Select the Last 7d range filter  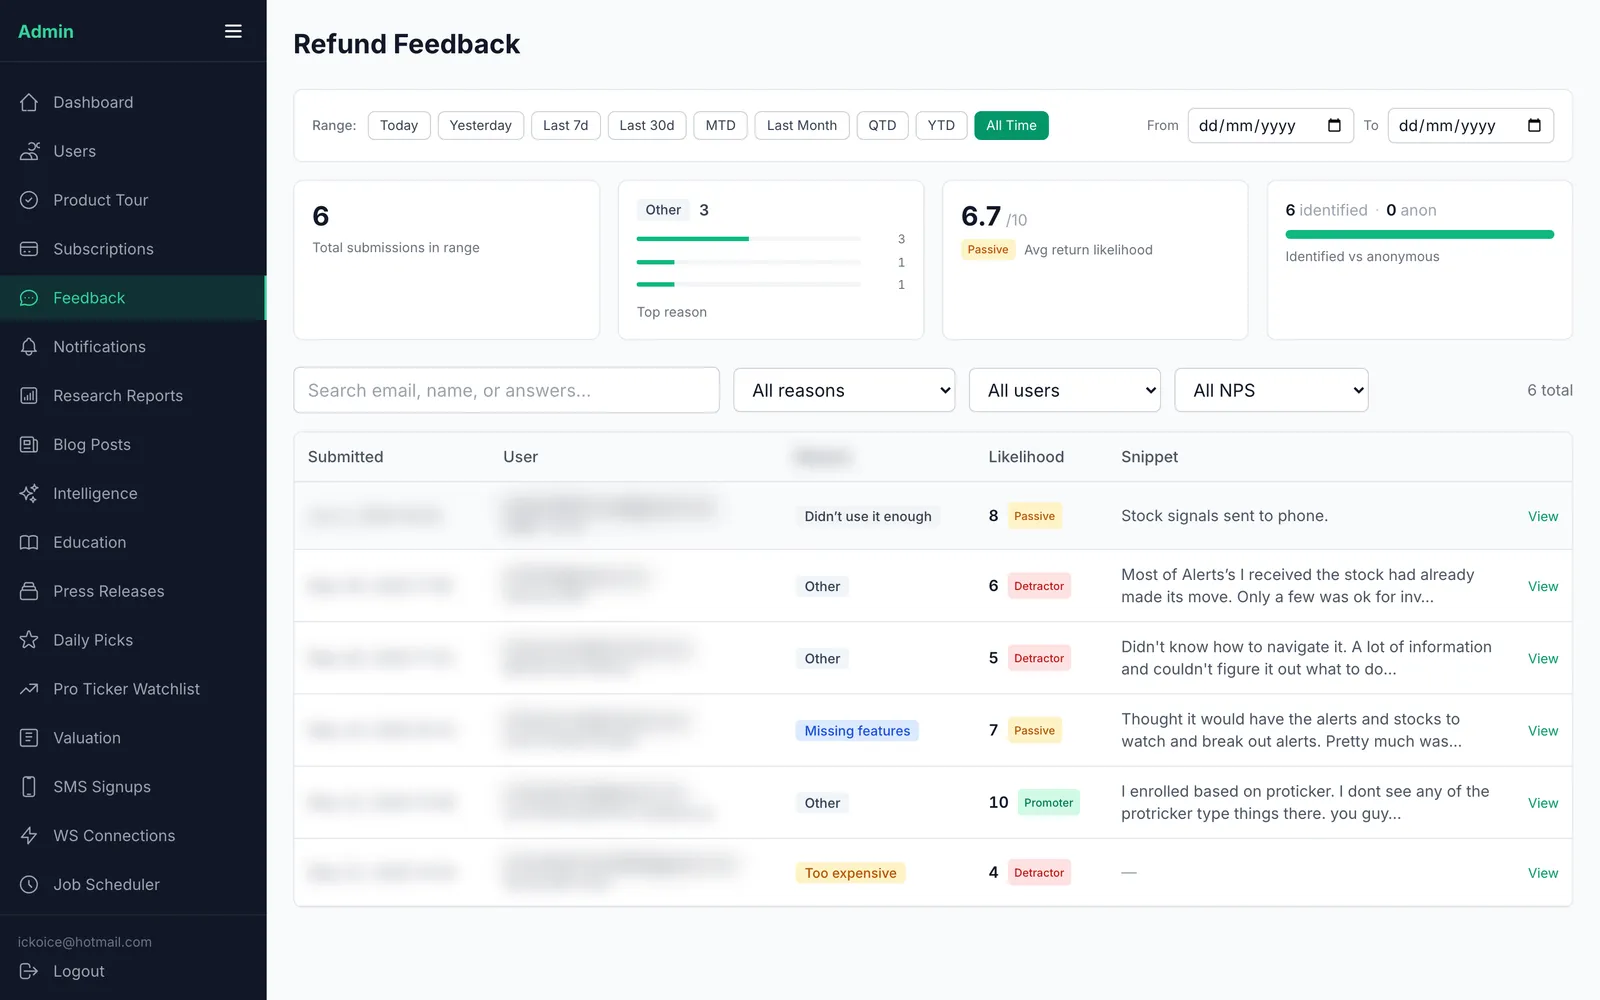pyautogui.click(x=565, y=125)
